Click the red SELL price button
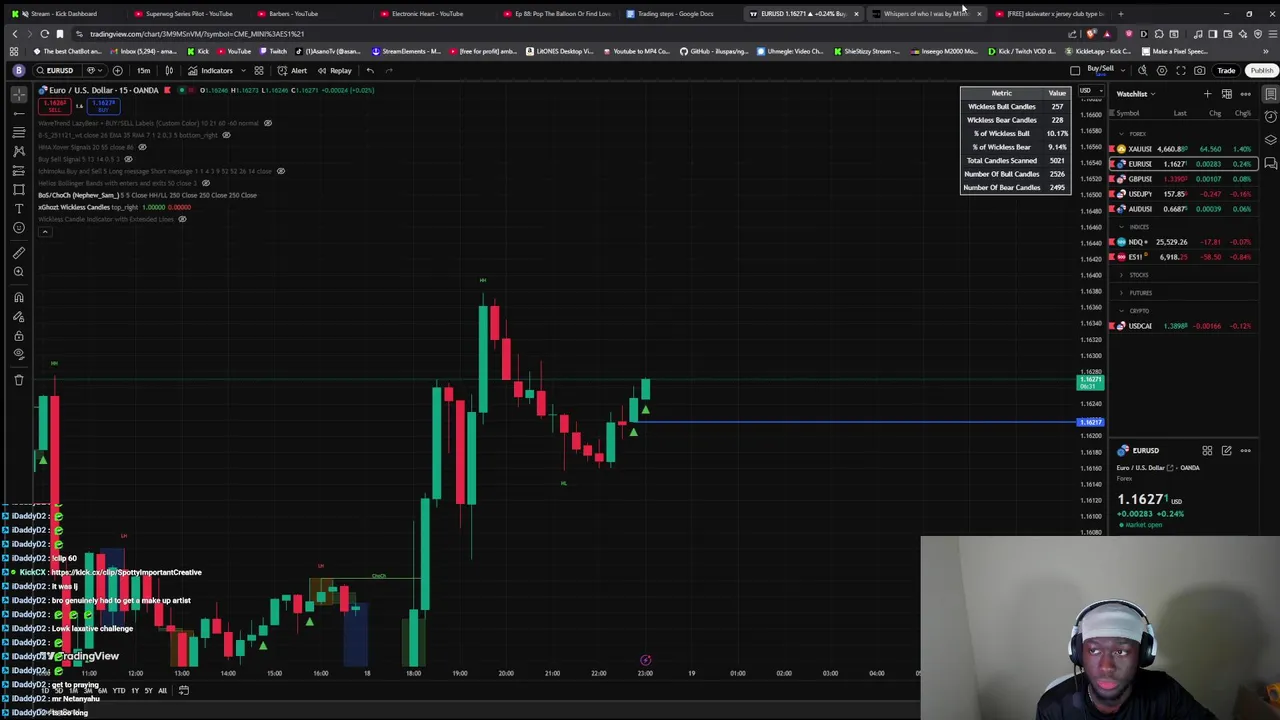The height and width of the screenshot is (720, 1280). [54, 105]
